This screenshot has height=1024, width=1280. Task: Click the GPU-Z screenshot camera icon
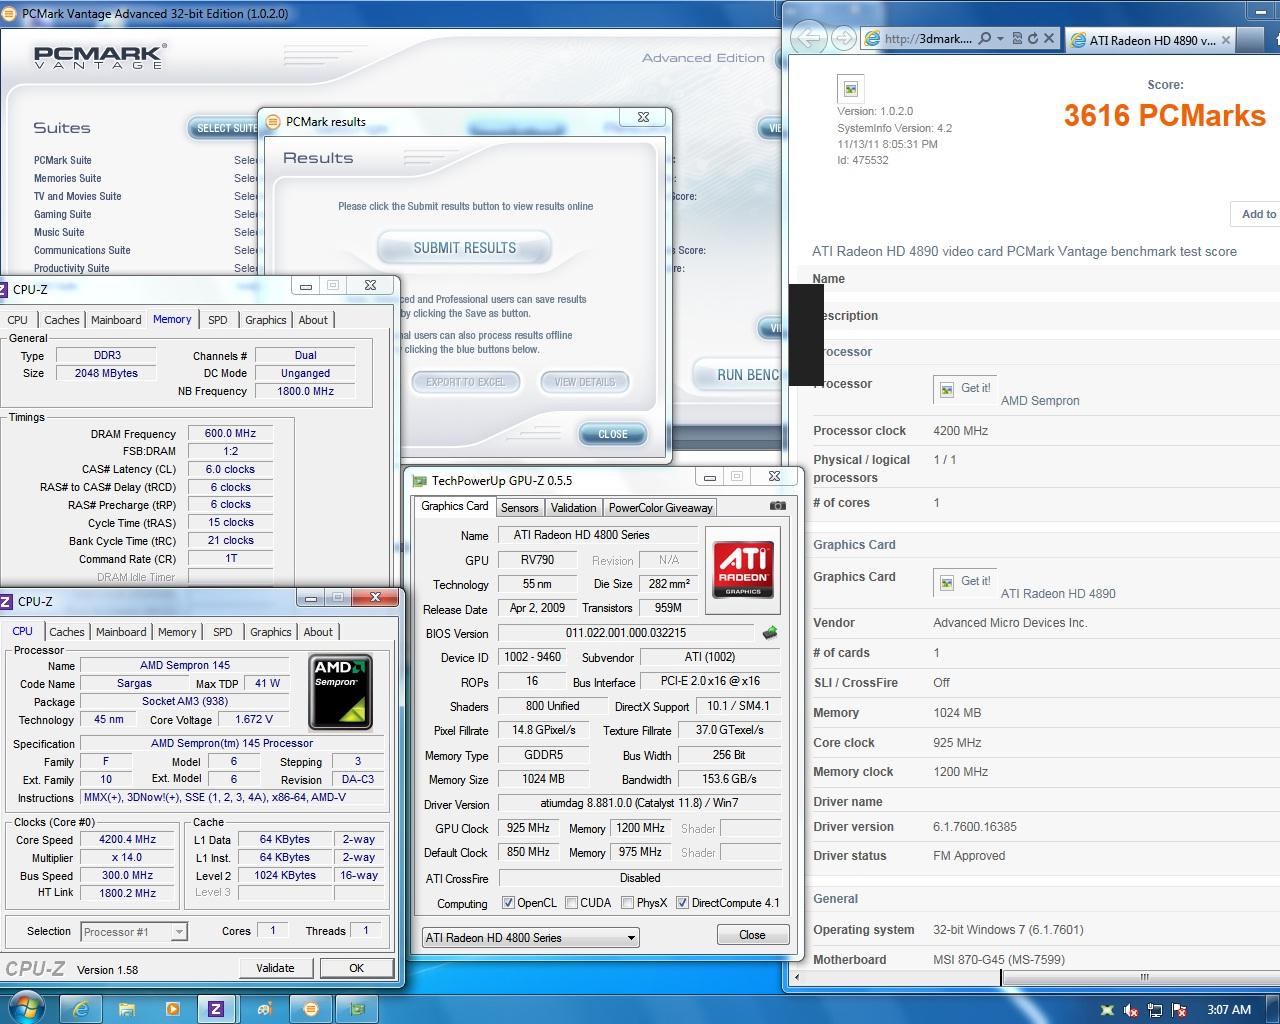tap(777, 506)
